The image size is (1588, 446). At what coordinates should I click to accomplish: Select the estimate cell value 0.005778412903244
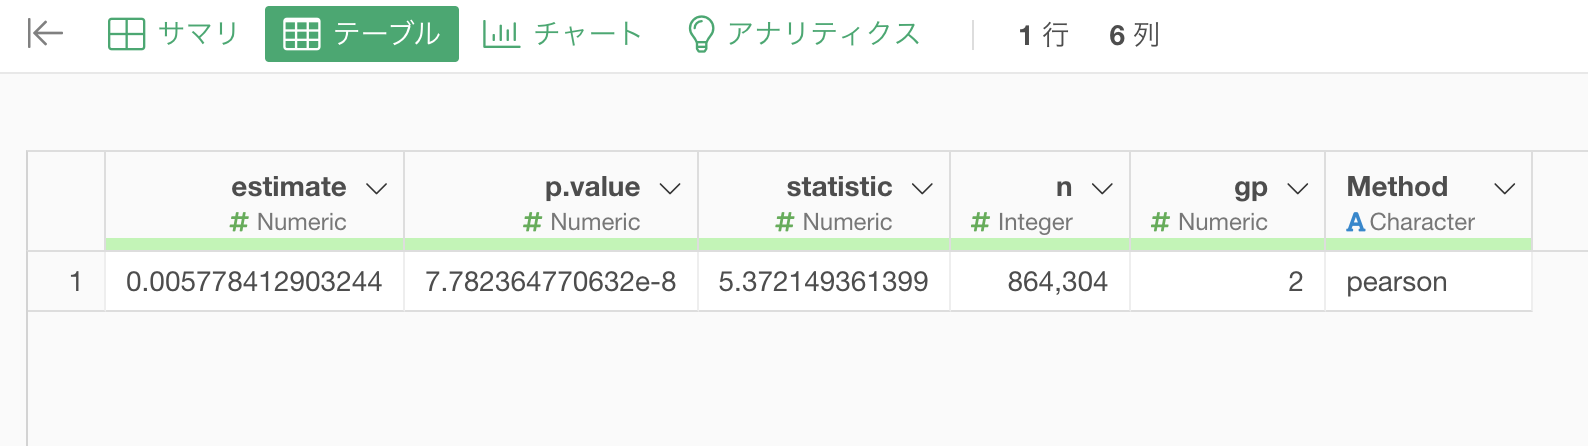(x=254, y=282)
